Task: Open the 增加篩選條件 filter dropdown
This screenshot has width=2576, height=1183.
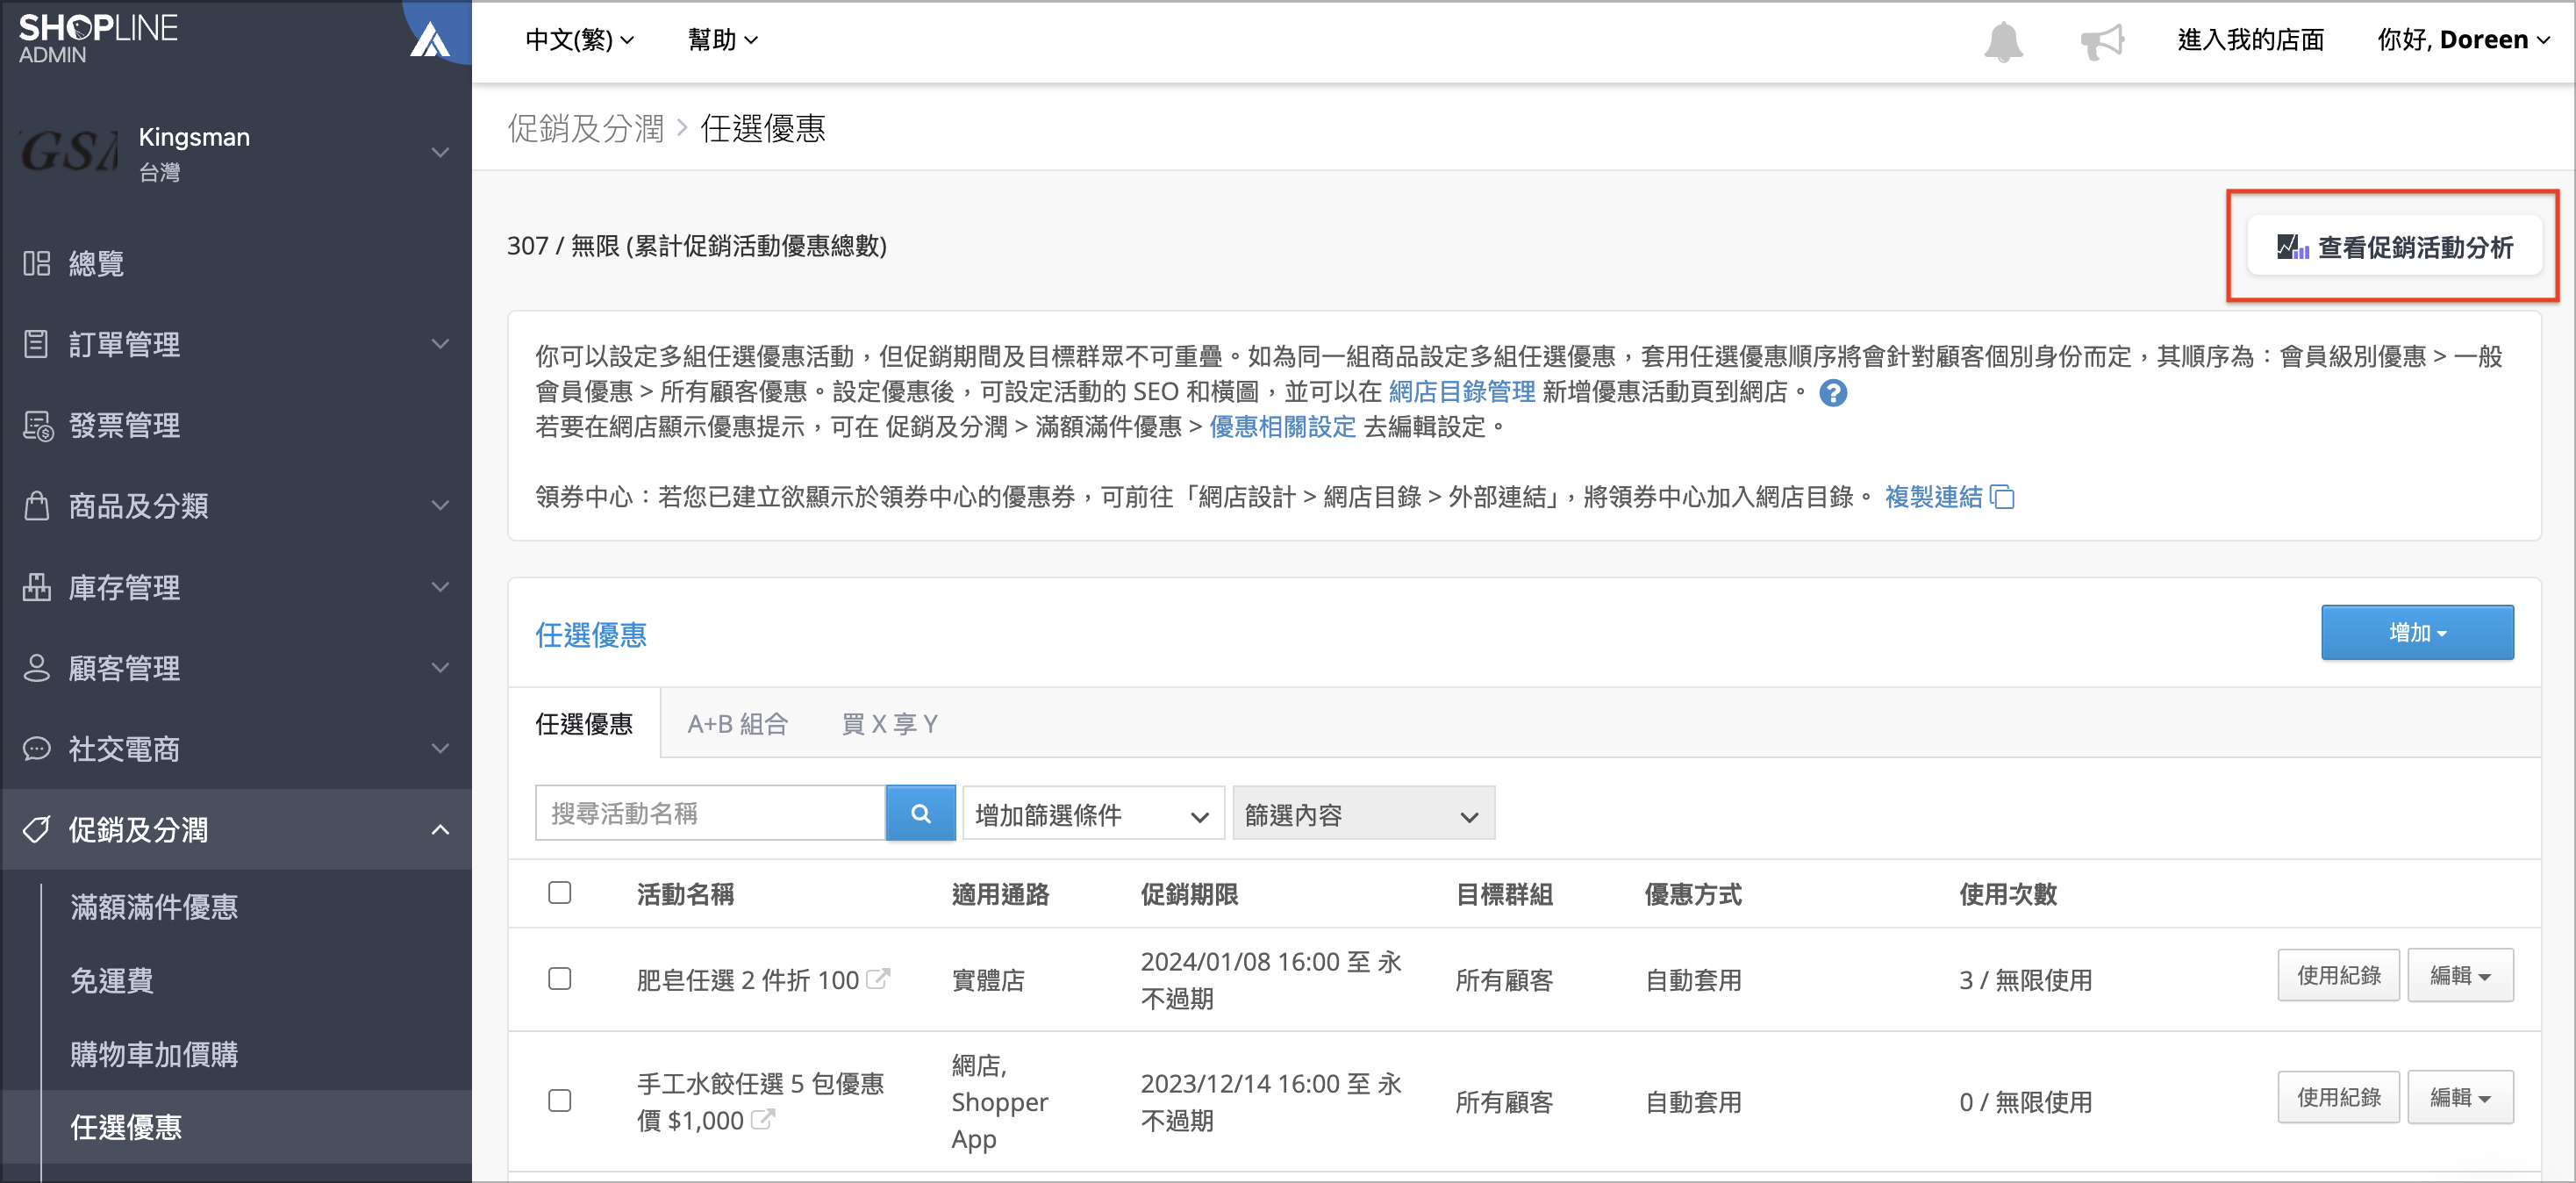Action: [x=1093, y=814]
